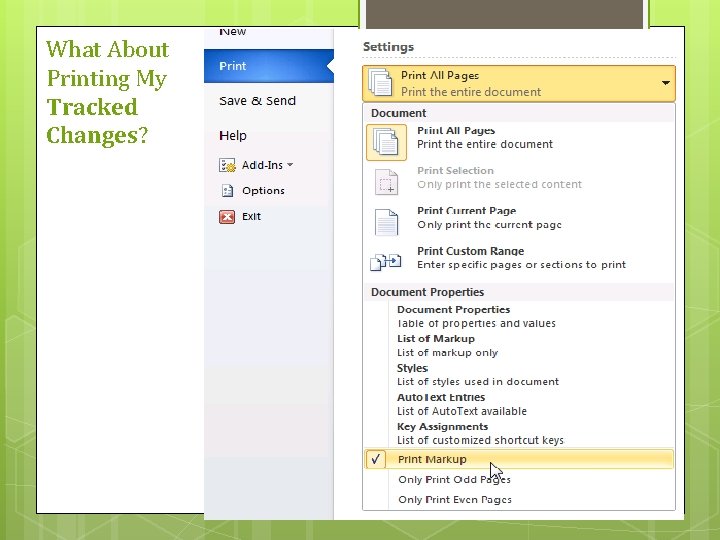Click the 'Document' section header

click(399, 113)
